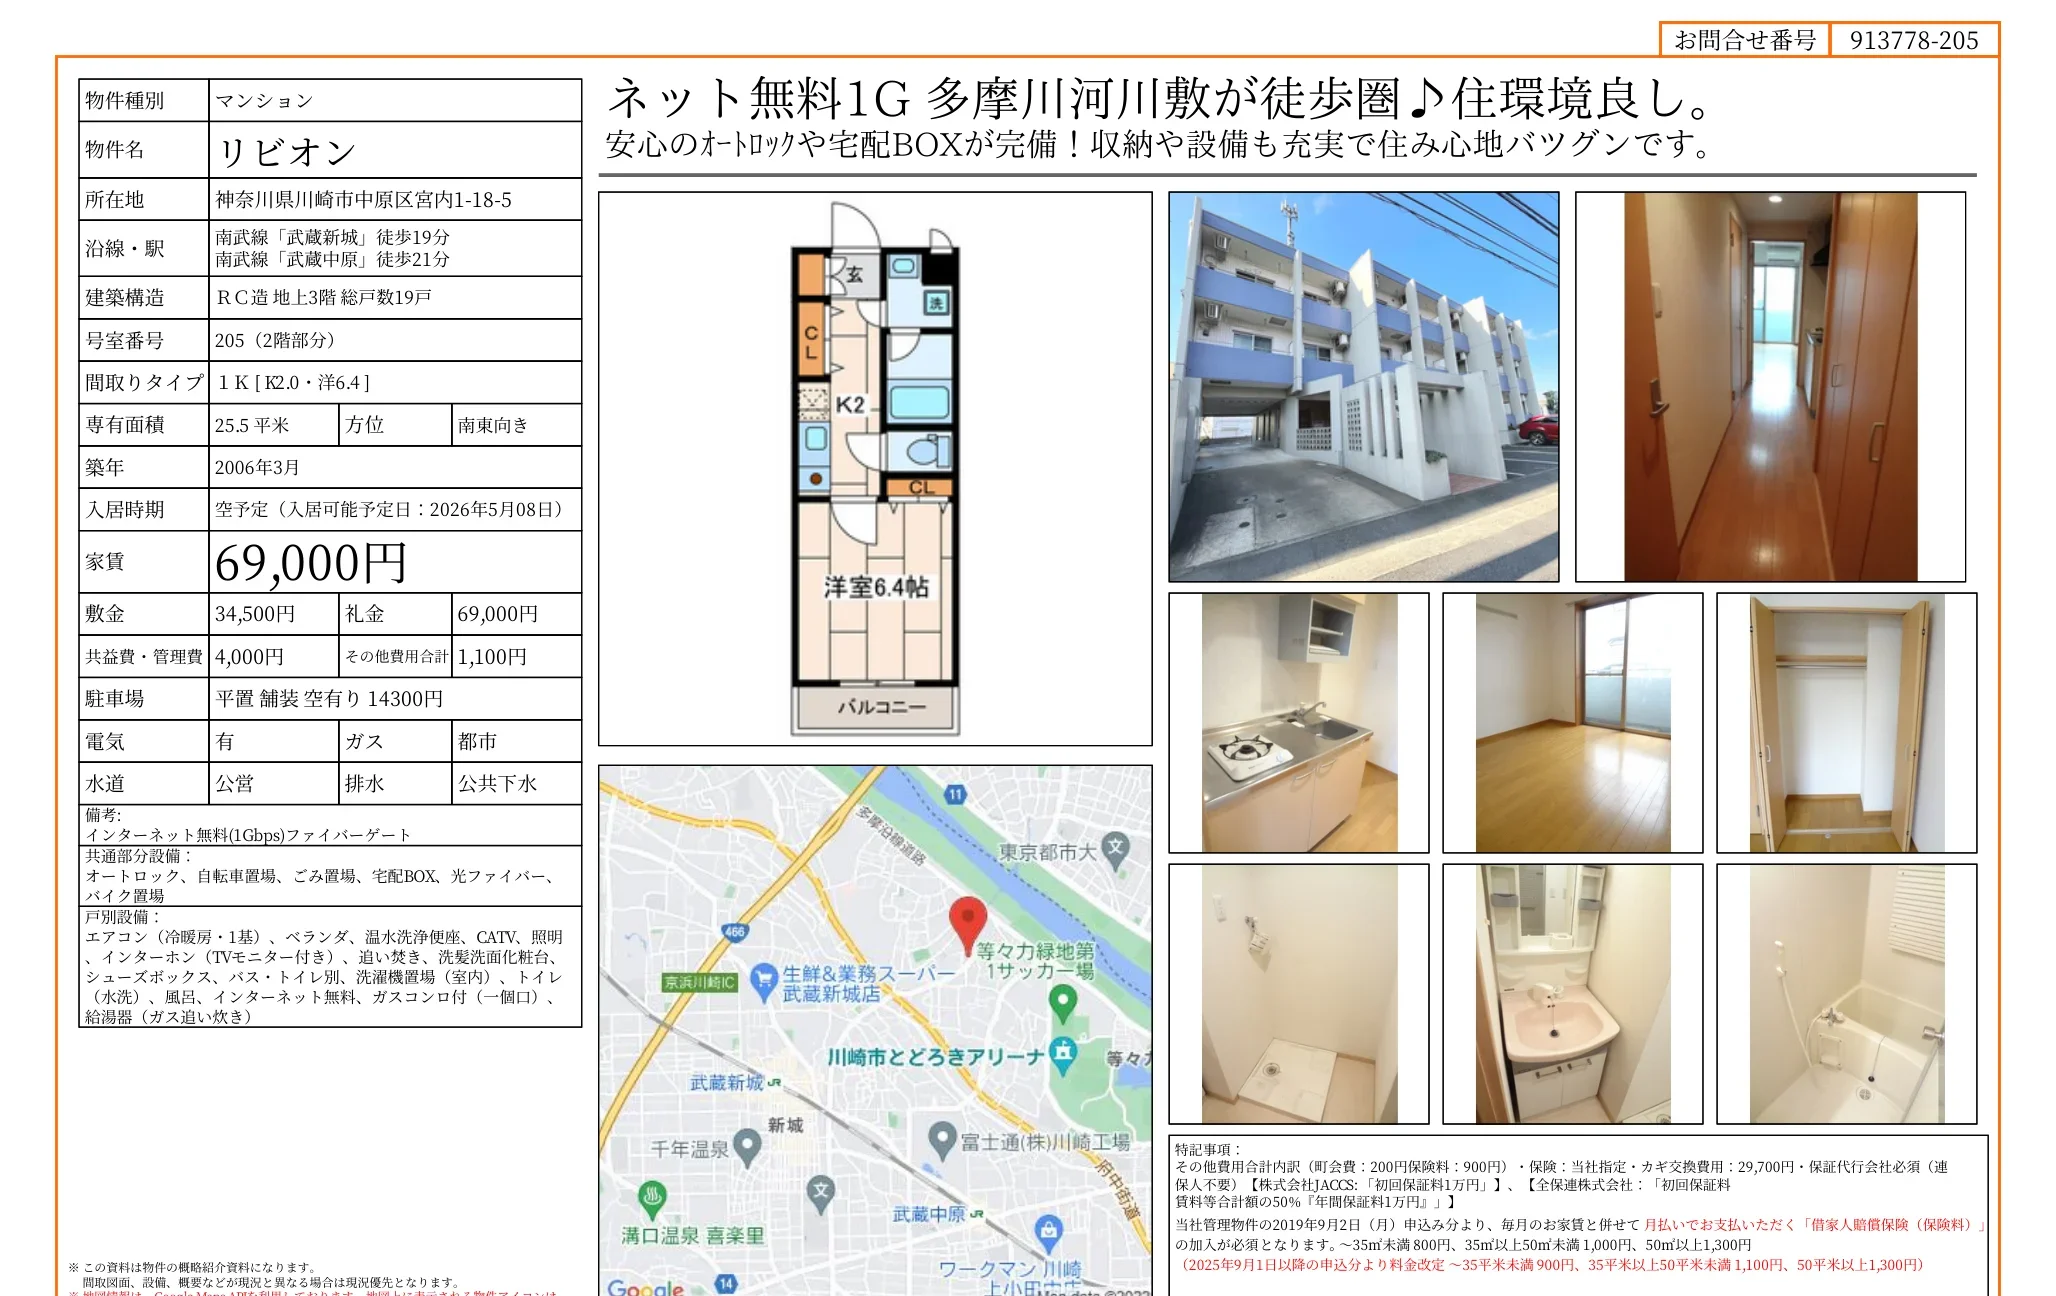This screenshot has height=1296, width=2056.
Task: Click the Tokyo City University school marker
Action: [1116, 848]
